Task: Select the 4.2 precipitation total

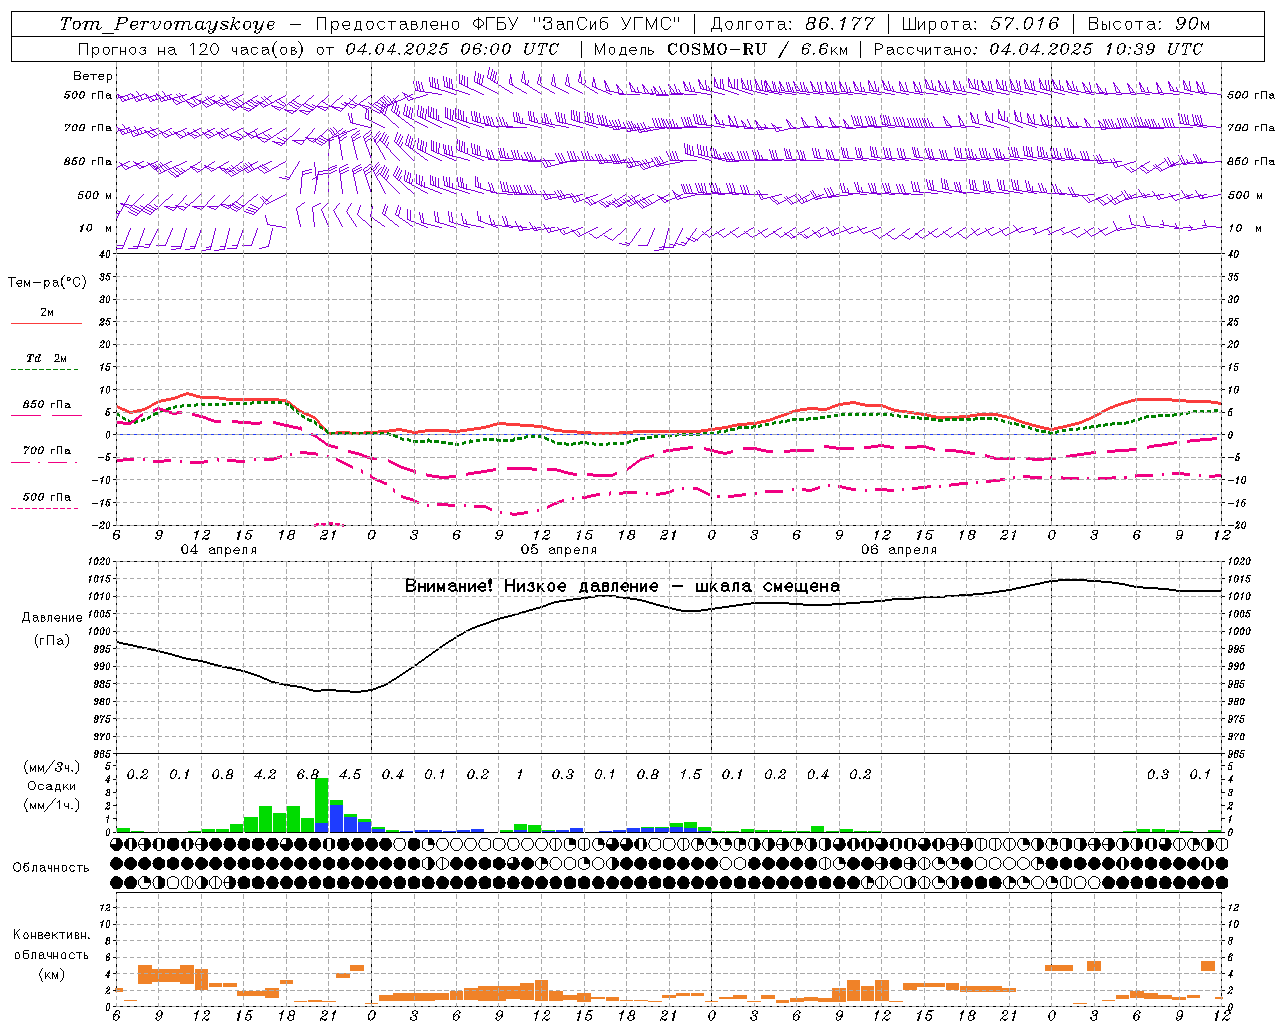Action: click(x=265, y=775)
